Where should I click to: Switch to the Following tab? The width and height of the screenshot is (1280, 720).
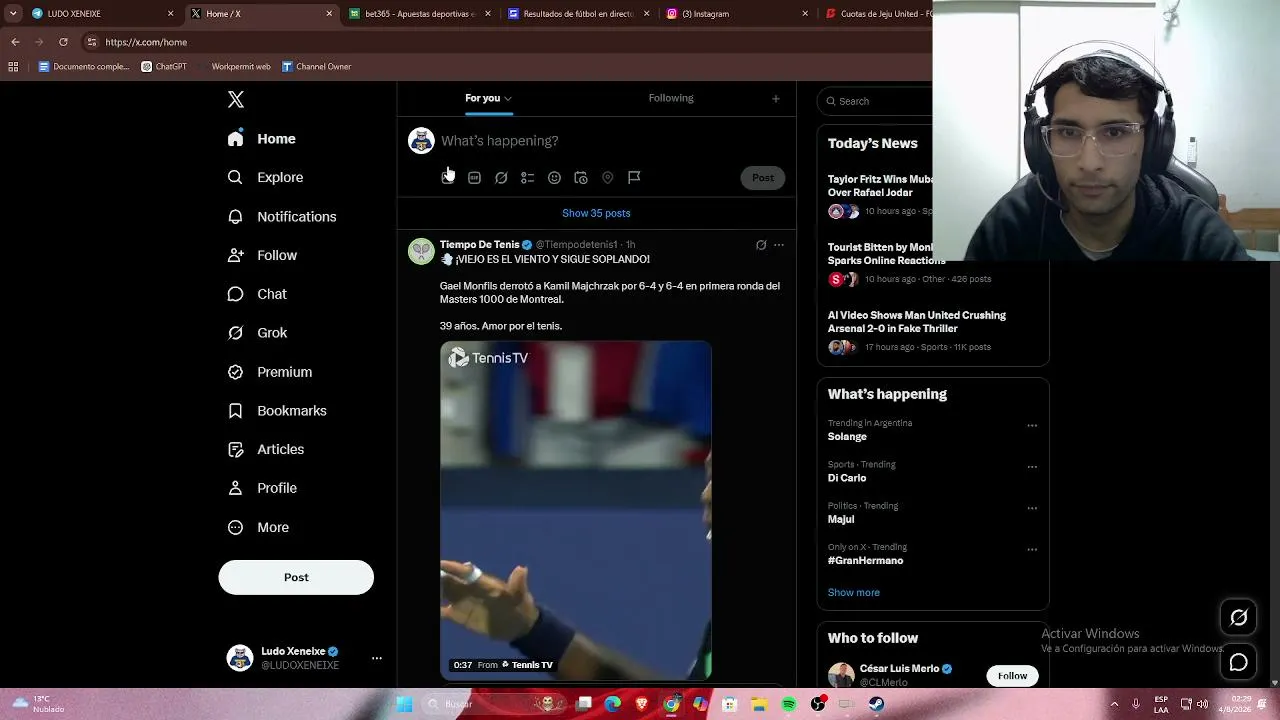(671, 98)
